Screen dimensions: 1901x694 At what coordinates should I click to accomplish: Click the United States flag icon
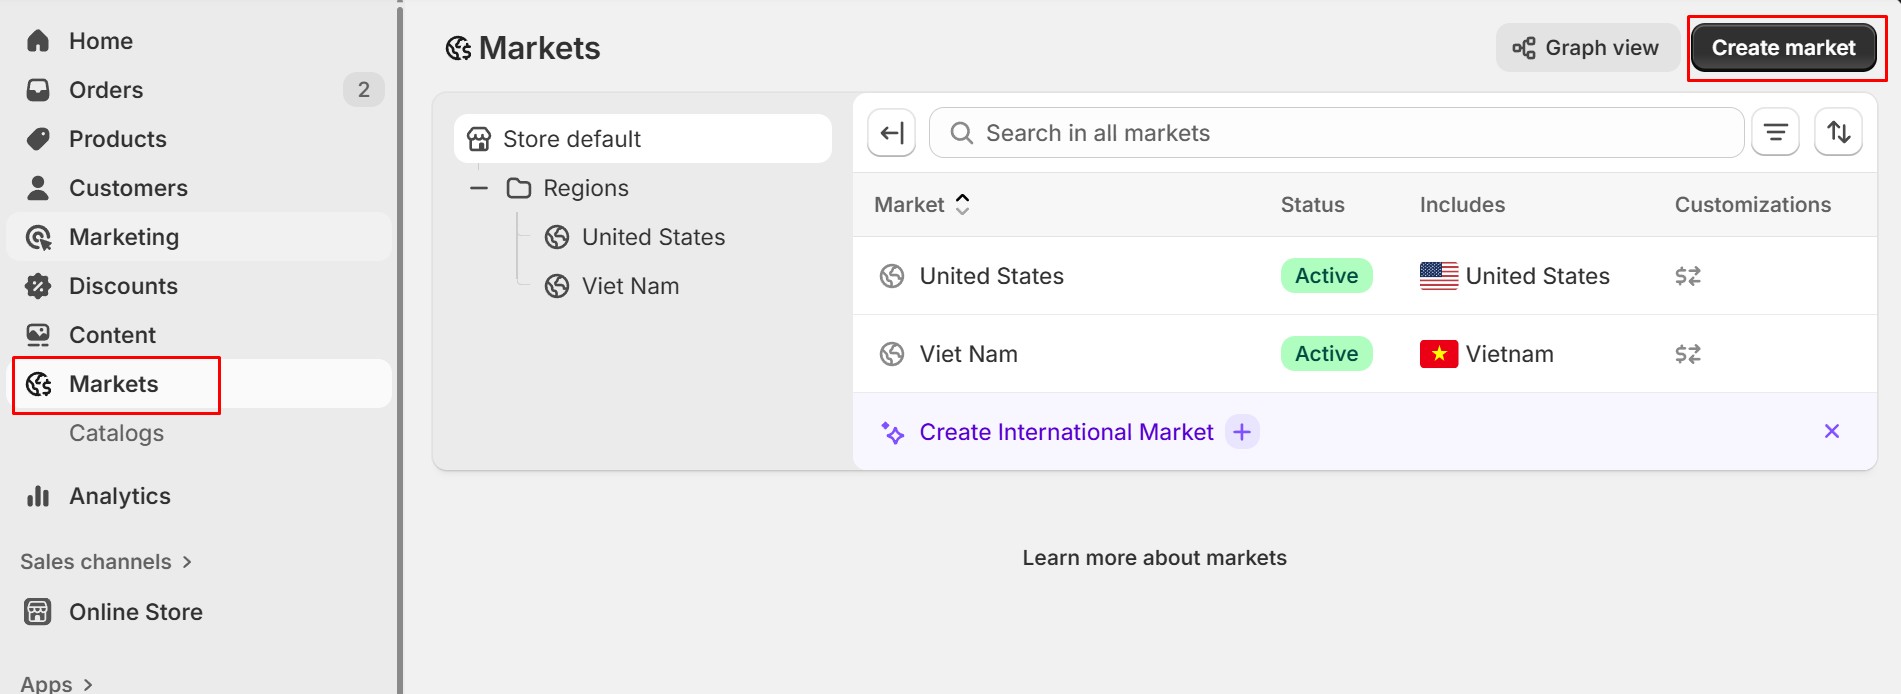pos(1439,276)
